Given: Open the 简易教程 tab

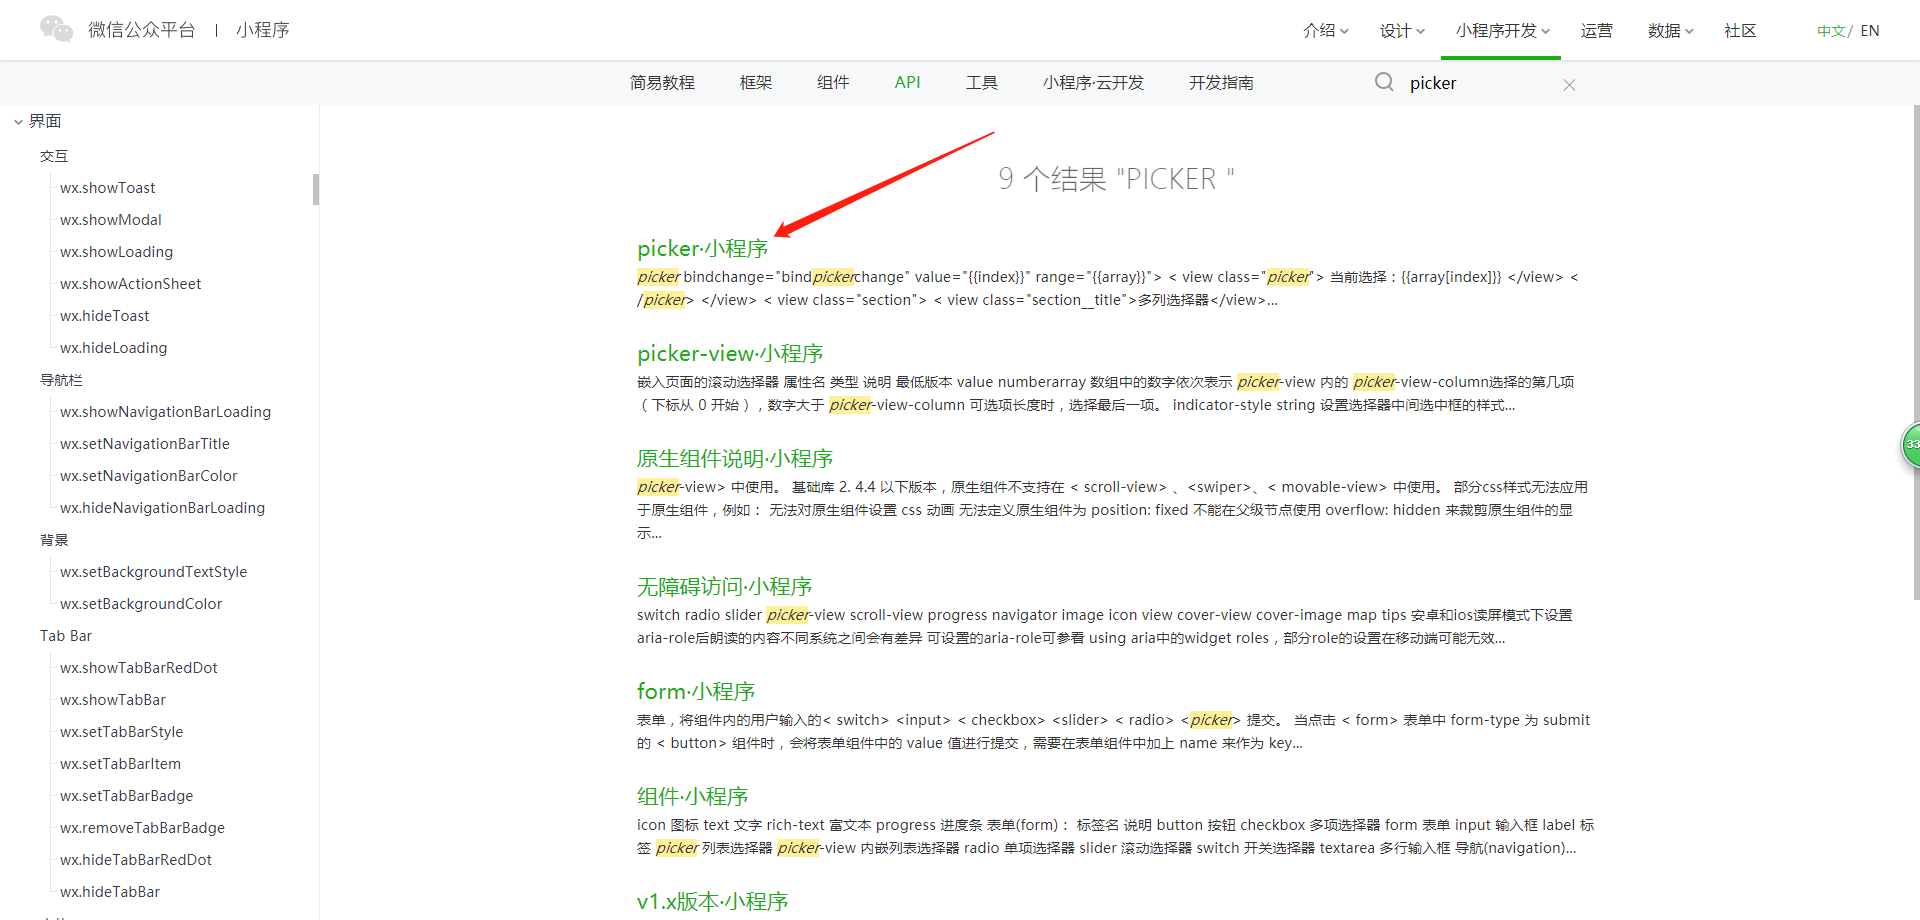Looking at the screenshot, I should (662, 83).
